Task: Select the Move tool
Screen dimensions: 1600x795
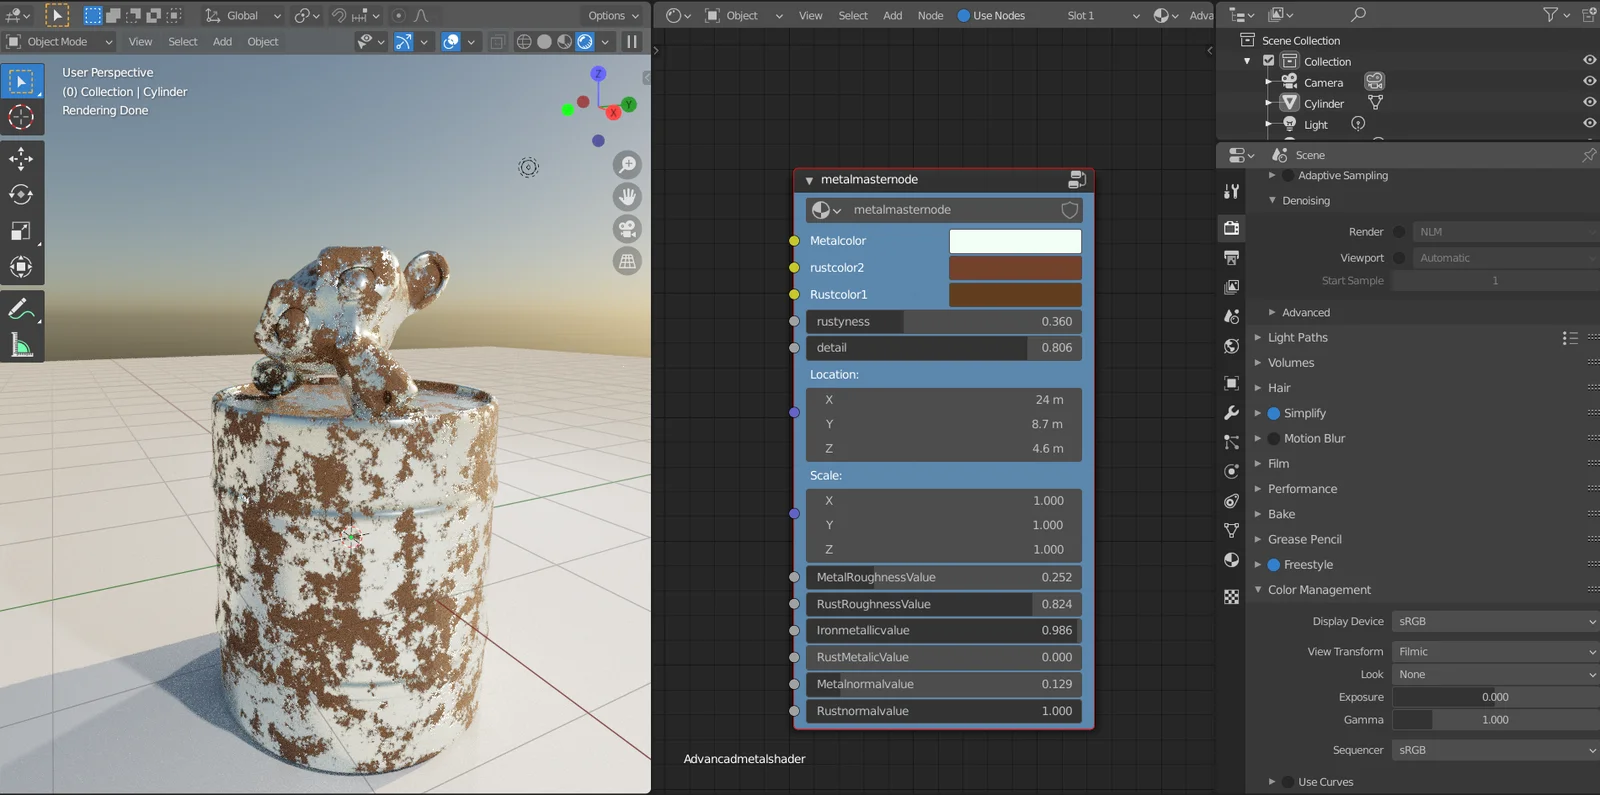Action: 21,159
